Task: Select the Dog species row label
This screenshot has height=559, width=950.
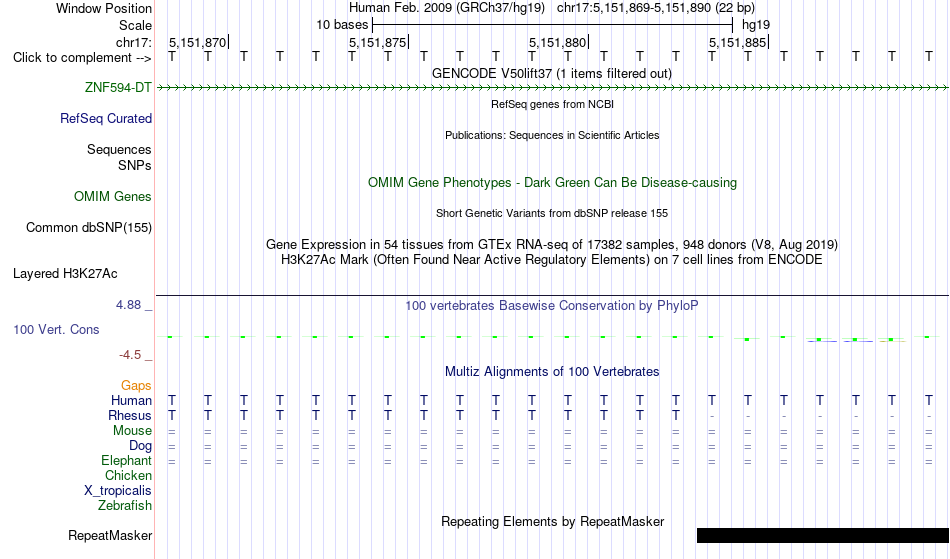Action: [141, 446]
